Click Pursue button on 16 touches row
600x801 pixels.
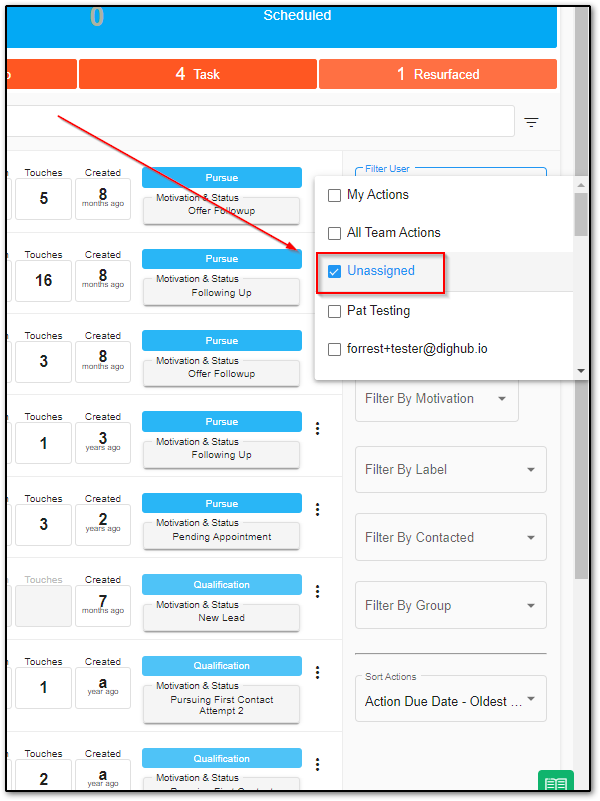[x=222, y=259]
